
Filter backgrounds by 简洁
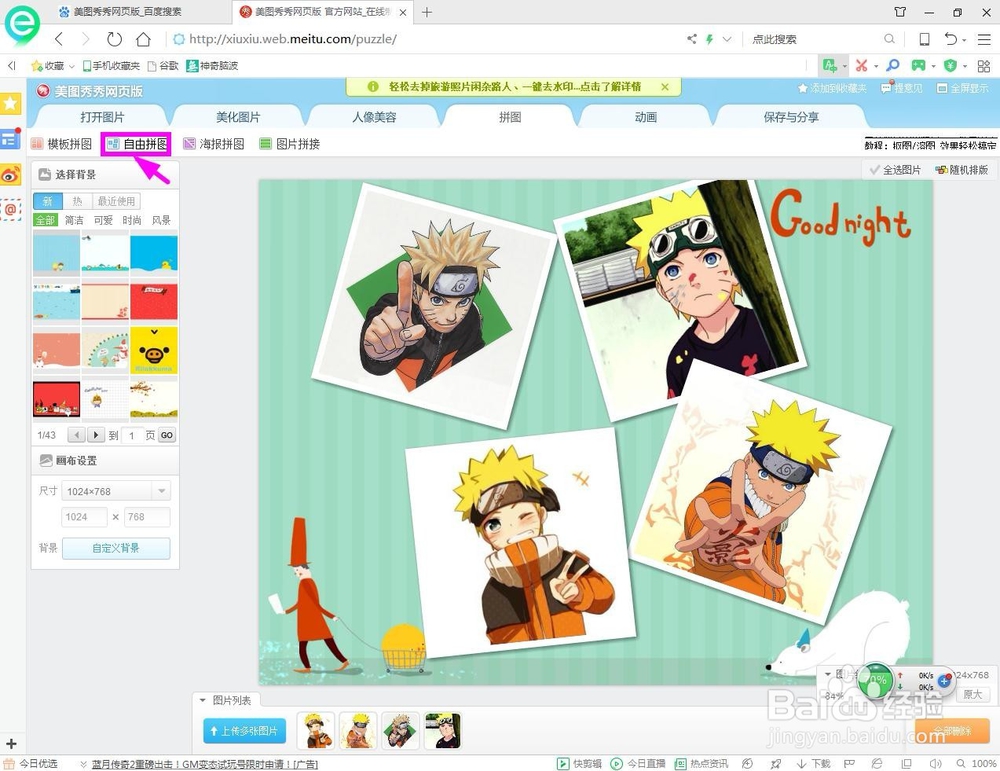tap(74, 220)
